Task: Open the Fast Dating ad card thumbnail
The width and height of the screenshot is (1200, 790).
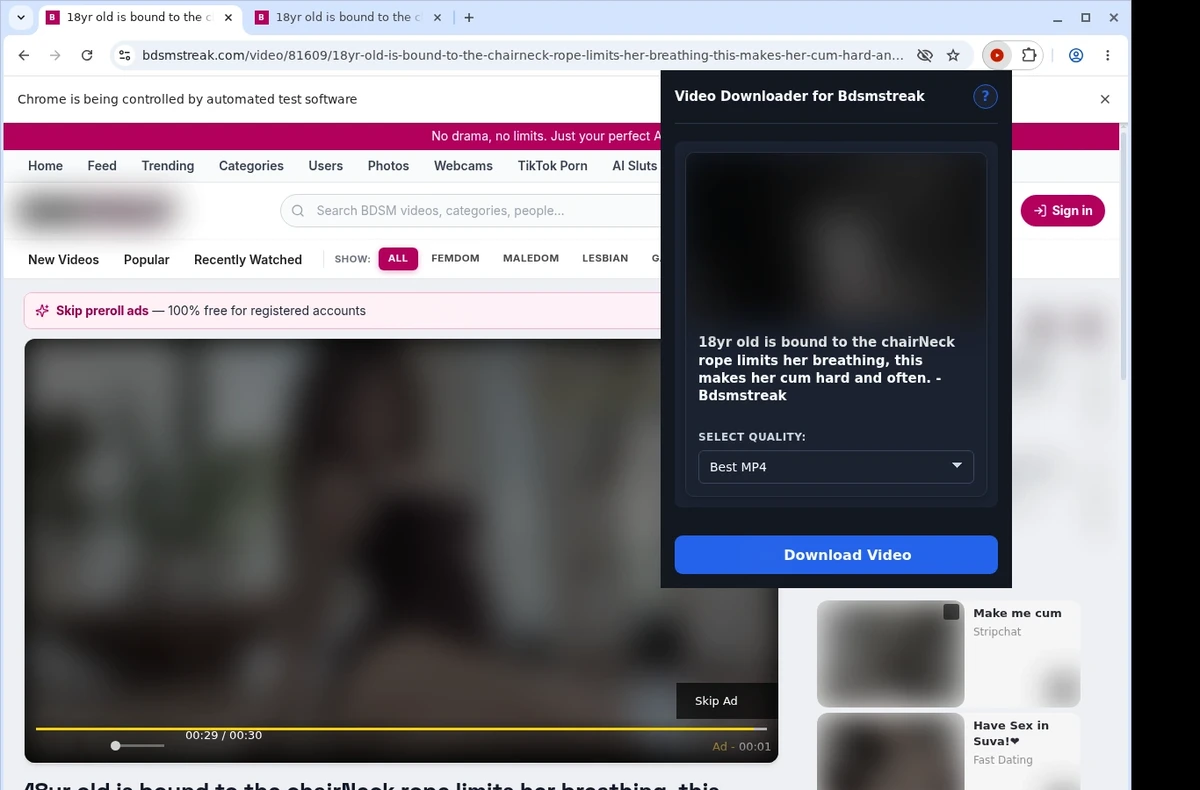Action: pos(890,751)
